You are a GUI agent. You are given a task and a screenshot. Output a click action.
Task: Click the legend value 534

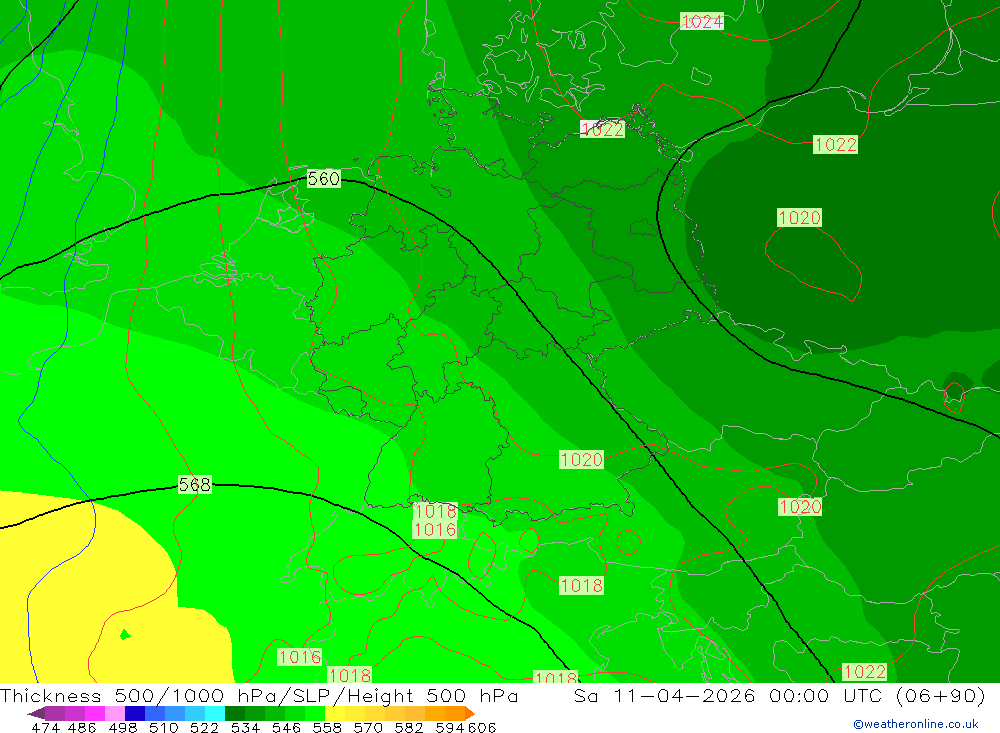245,727
